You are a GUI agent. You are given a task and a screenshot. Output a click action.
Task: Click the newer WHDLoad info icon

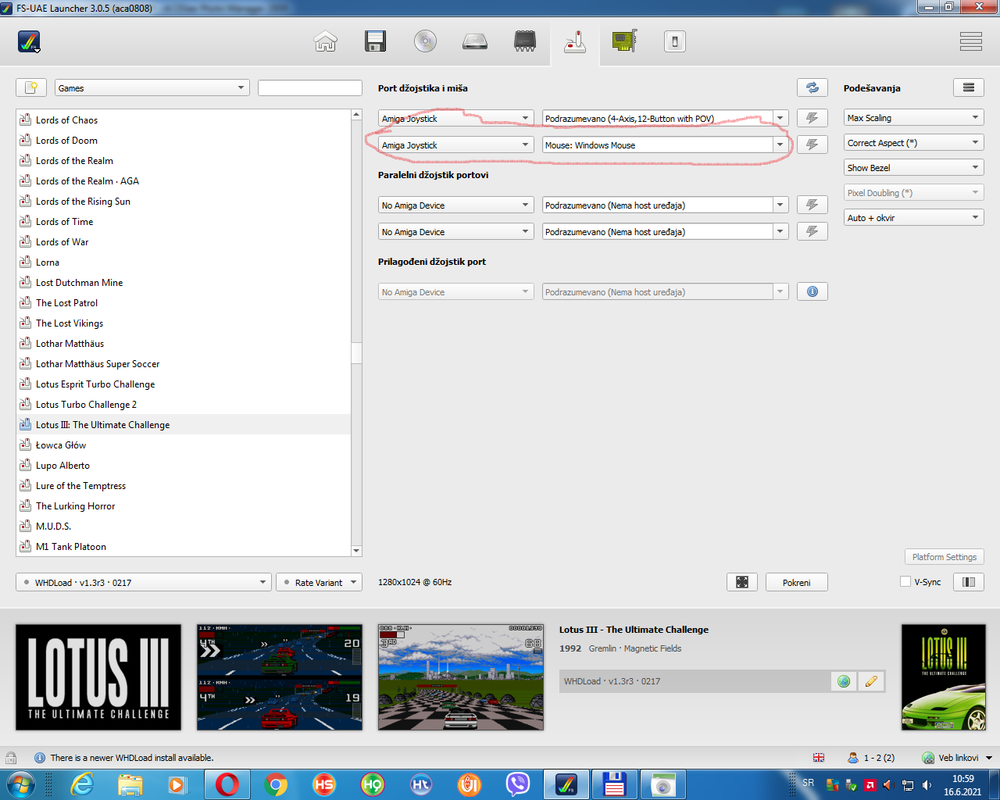[x=40, y=758]
